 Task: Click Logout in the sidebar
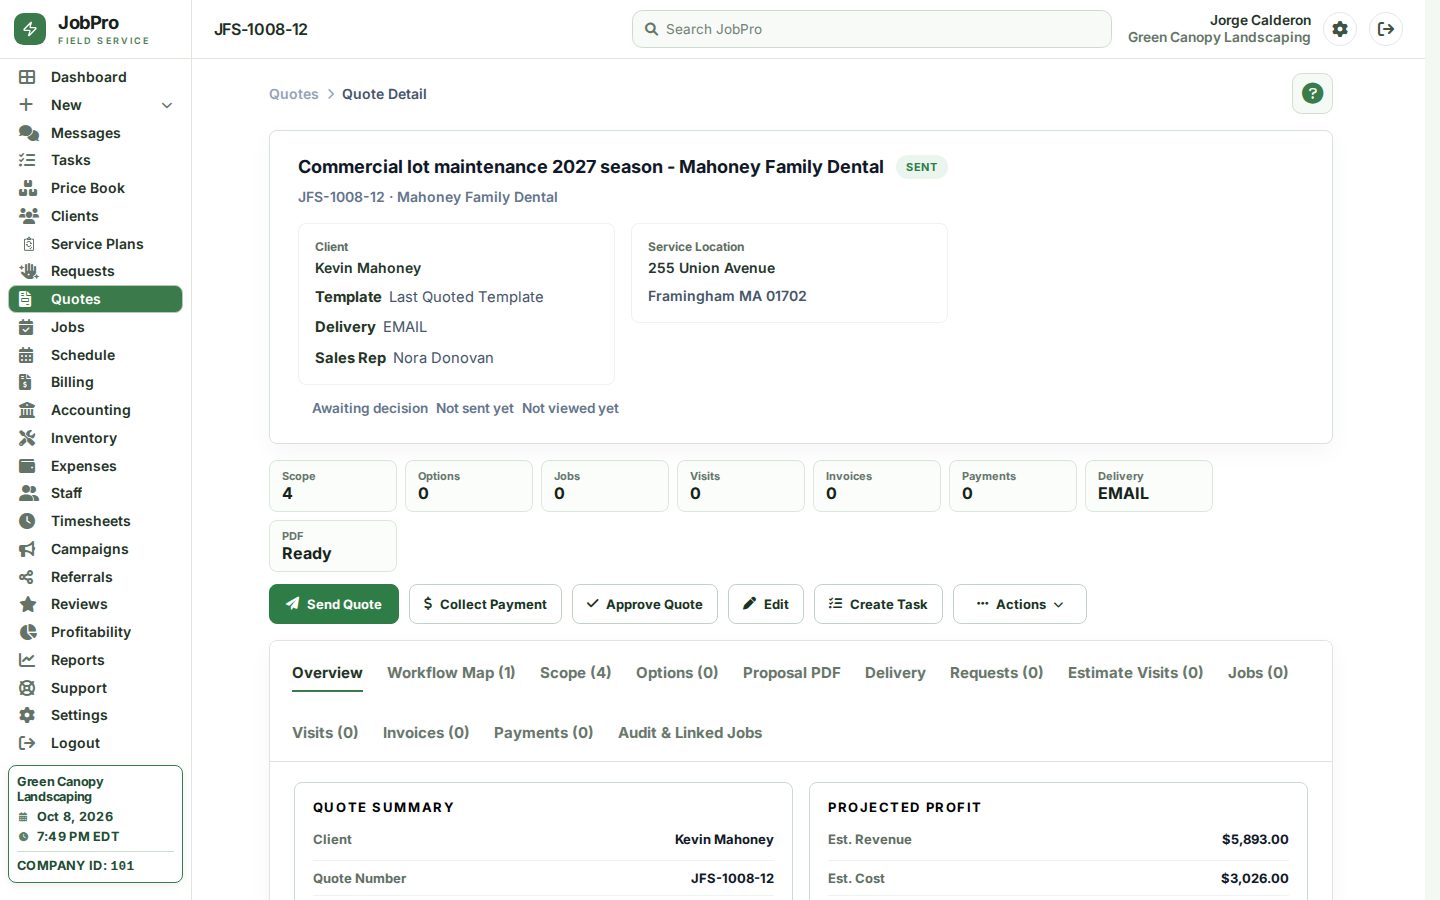95,743
